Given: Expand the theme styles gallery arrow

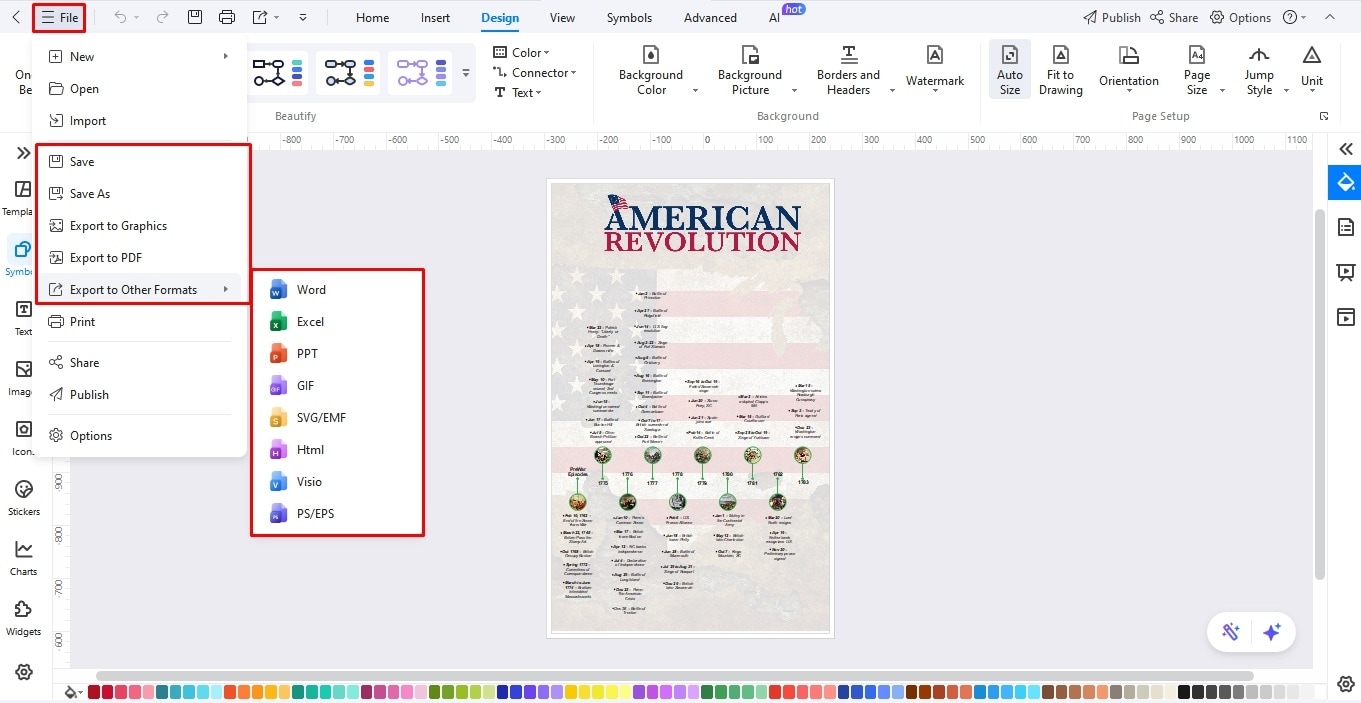Looking at the screenshot, I should tap(465, 73).
